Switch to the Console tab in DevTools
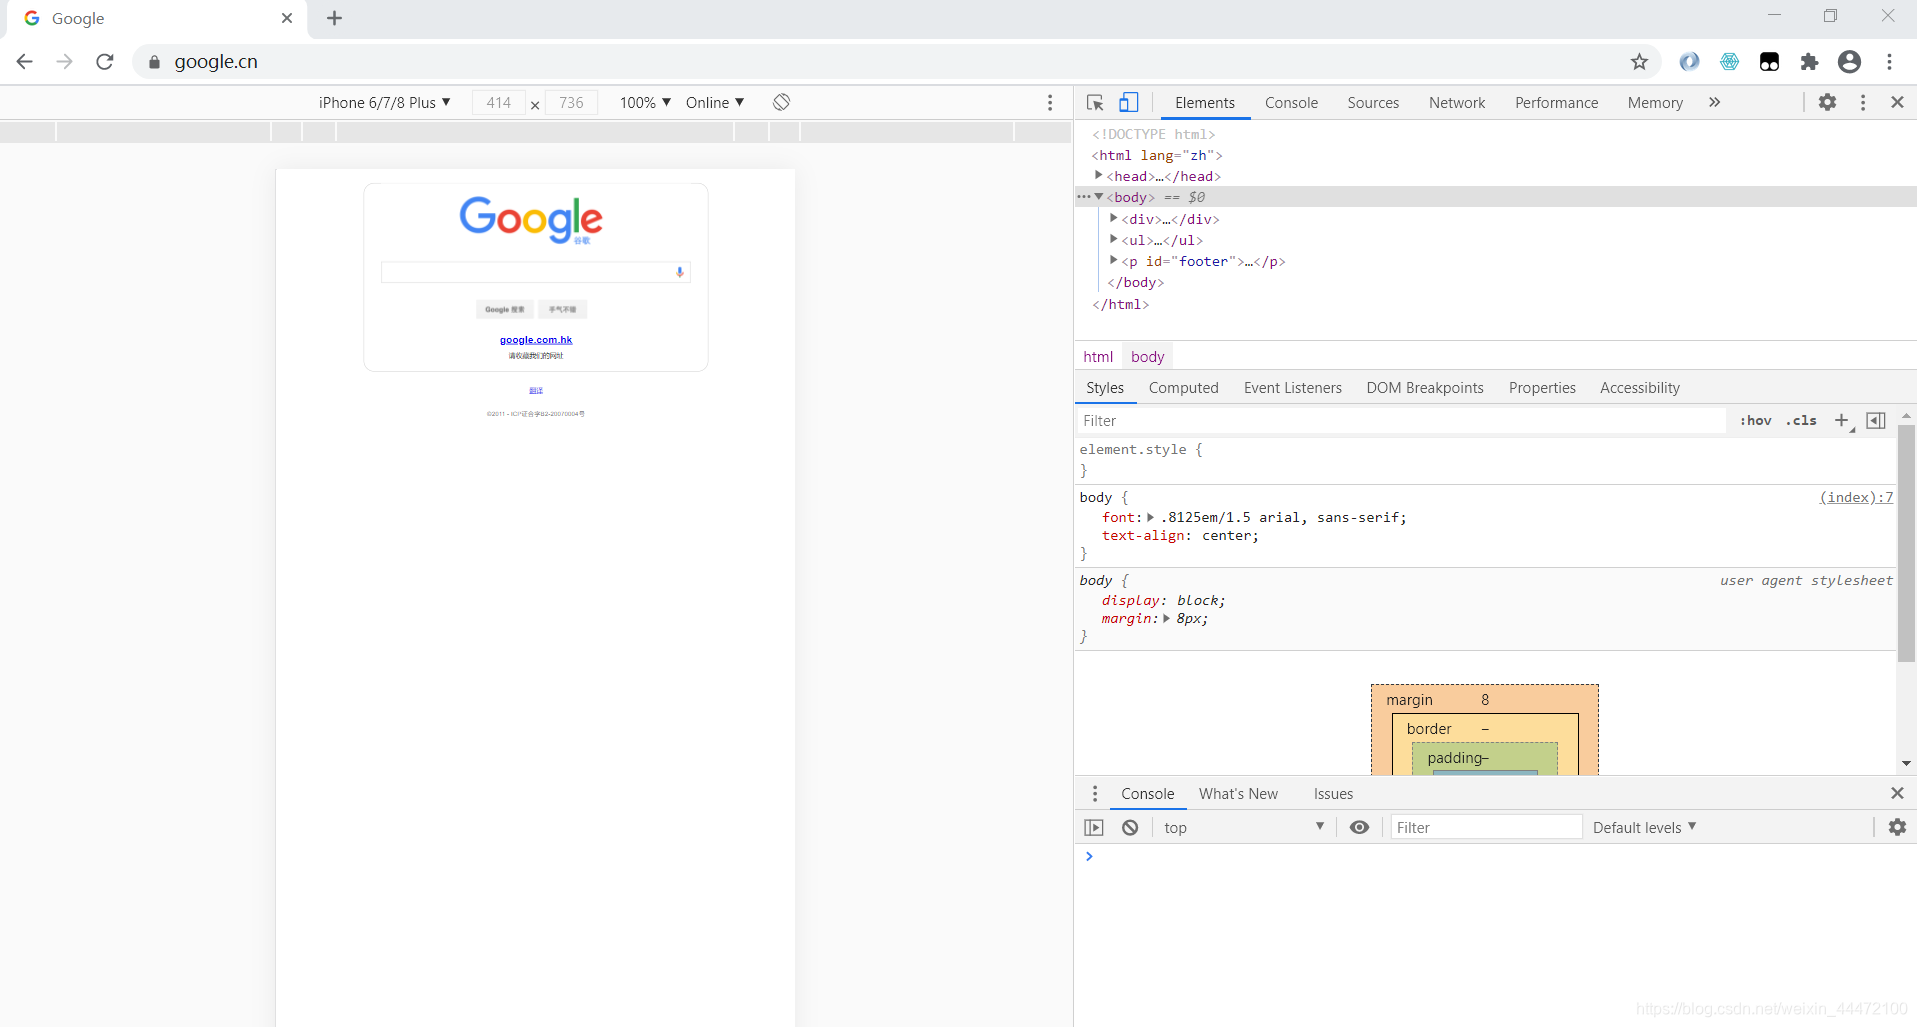 click(1291, 102)
